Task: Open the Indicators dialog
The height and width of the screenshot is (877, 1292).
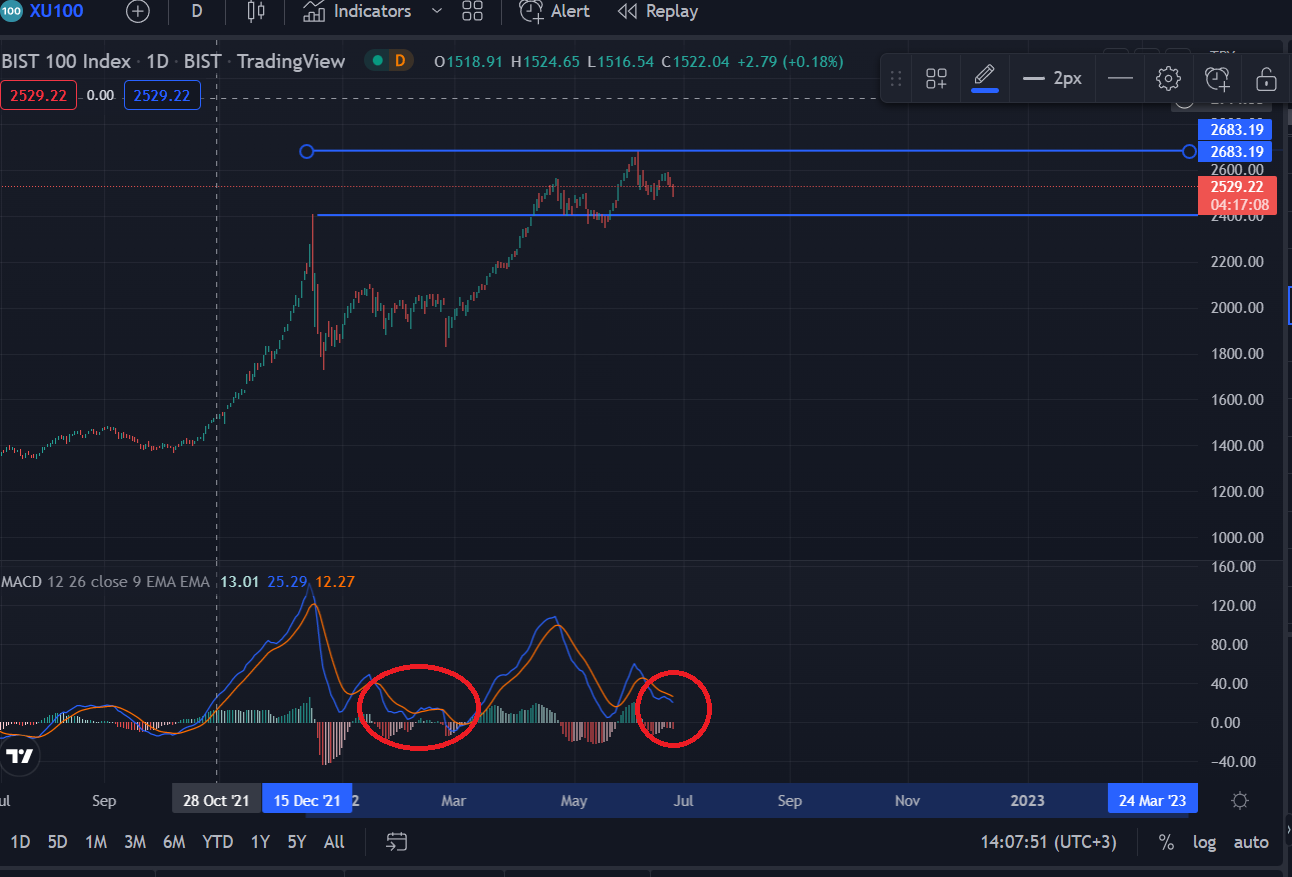Action: click(357, 11)
